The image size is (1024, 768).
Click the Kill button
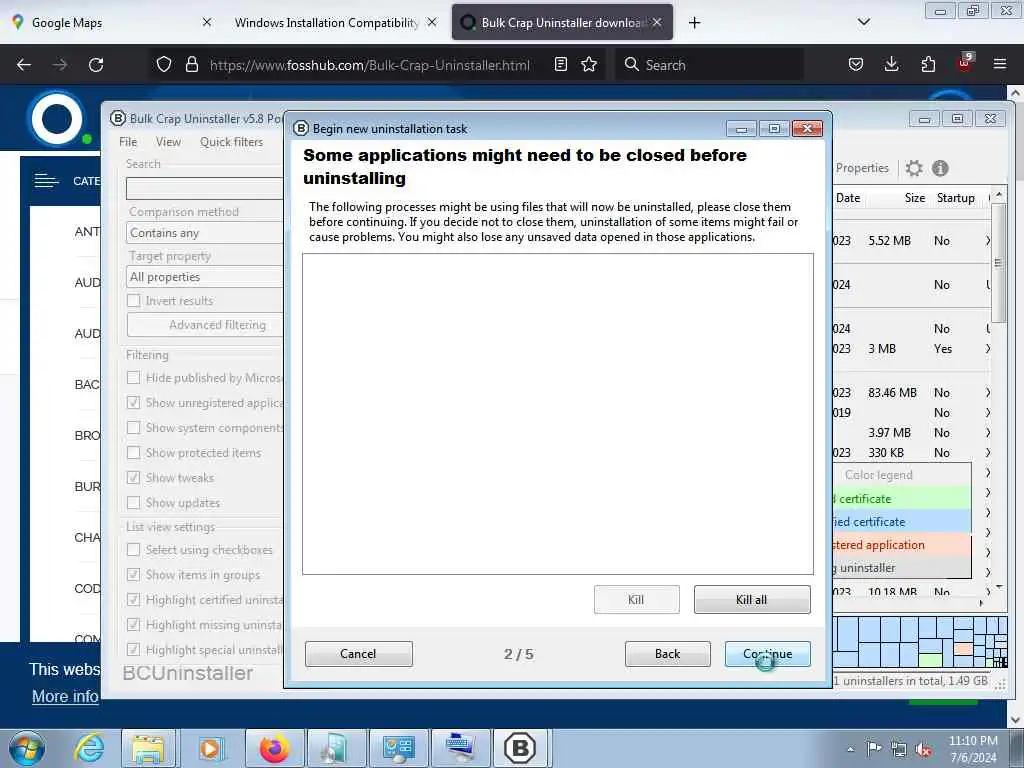[x=636, y=600]
